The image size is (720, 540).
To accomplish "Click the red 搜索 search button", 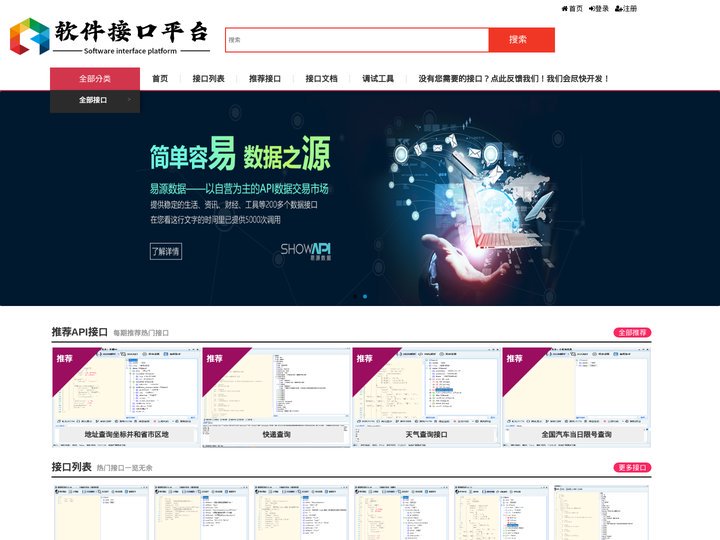I will 522,40.
